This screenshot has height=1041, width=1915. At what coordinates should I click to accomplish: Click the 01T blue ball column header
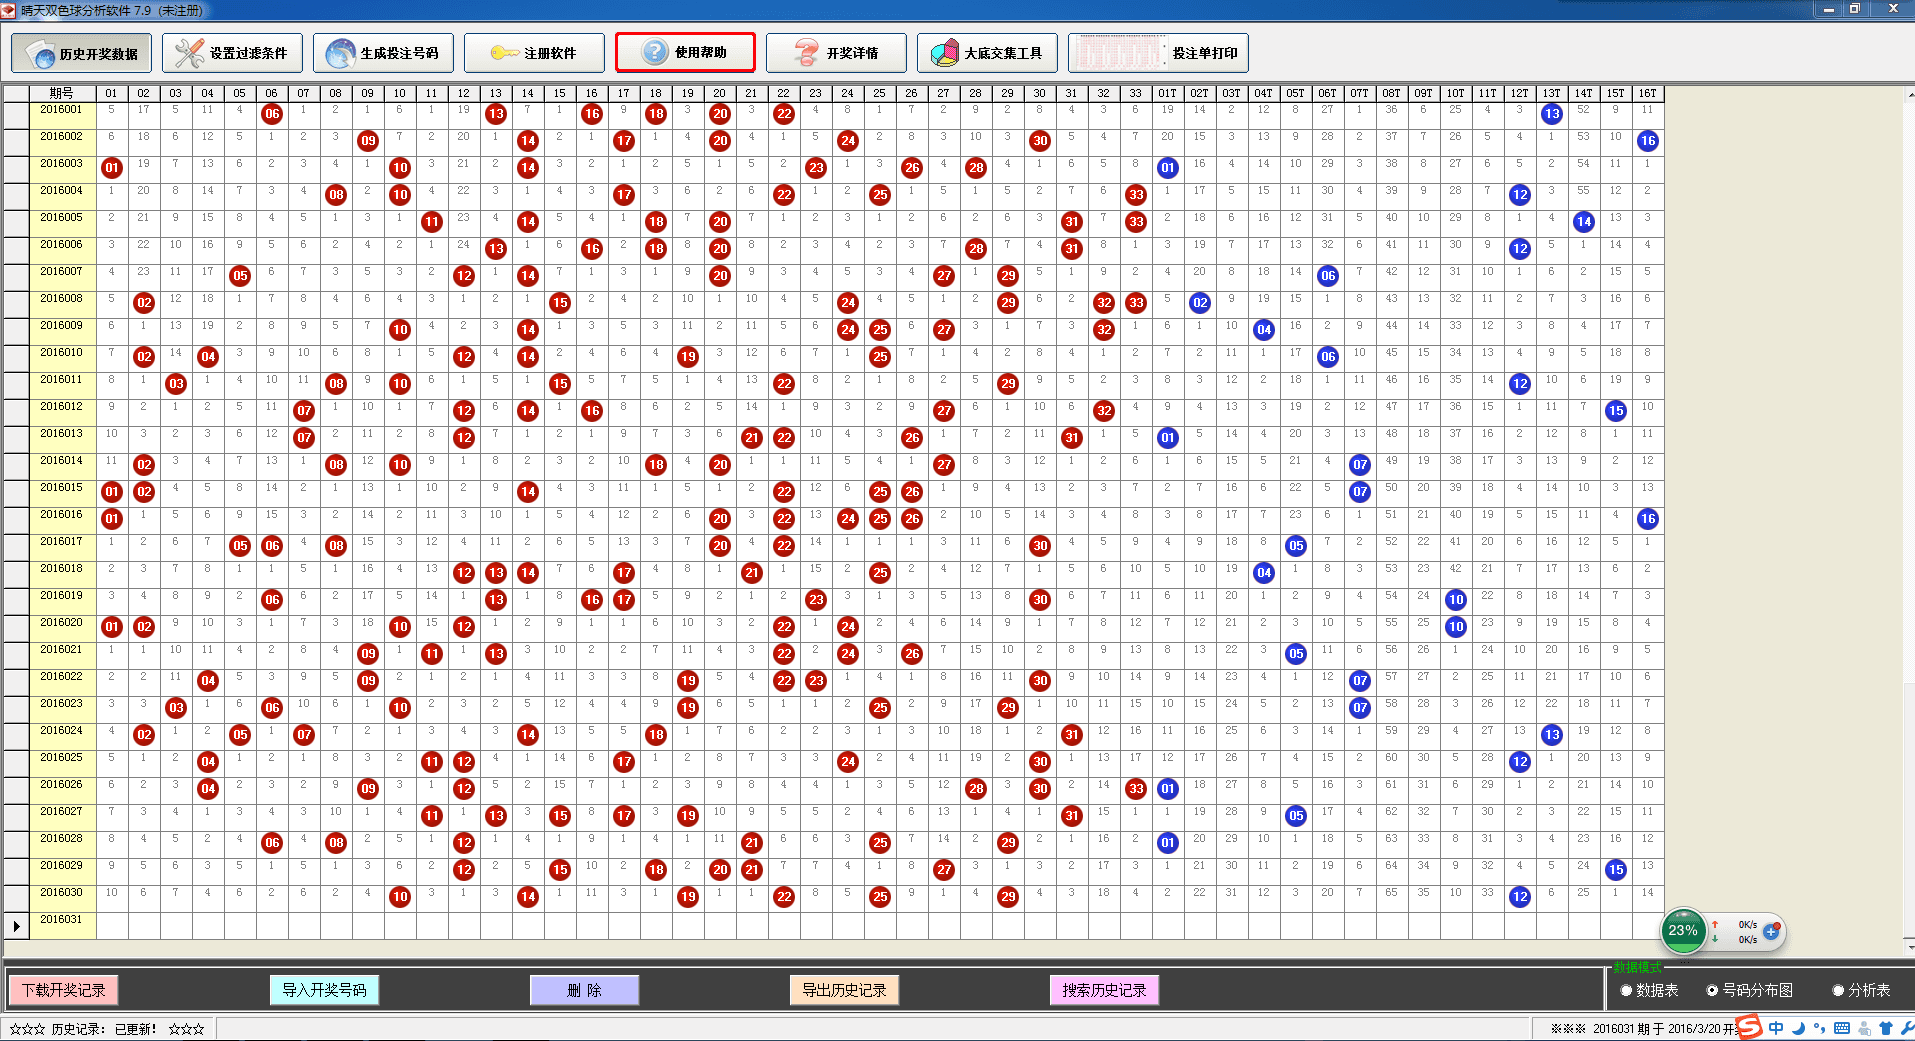1167,93
